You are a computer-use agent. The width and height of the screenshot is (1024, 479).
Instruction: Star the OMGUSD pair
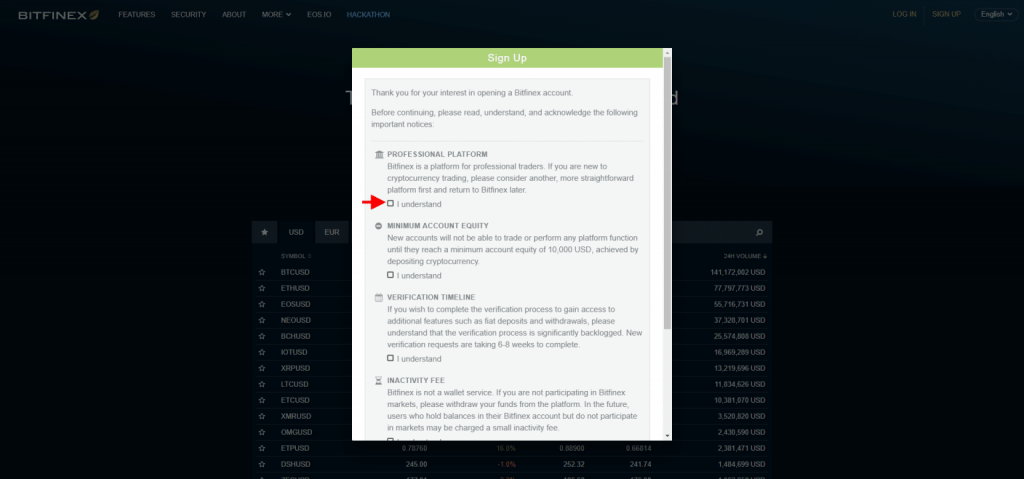(262, 432)
